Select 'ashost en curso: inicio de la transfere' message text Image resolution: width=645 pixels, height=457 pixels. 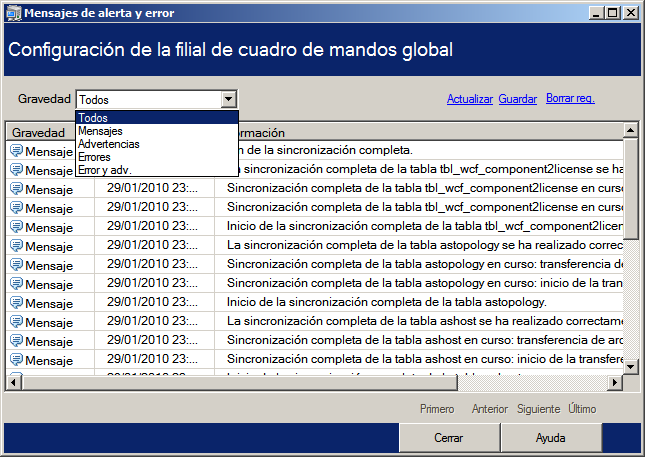coord(425,359)
